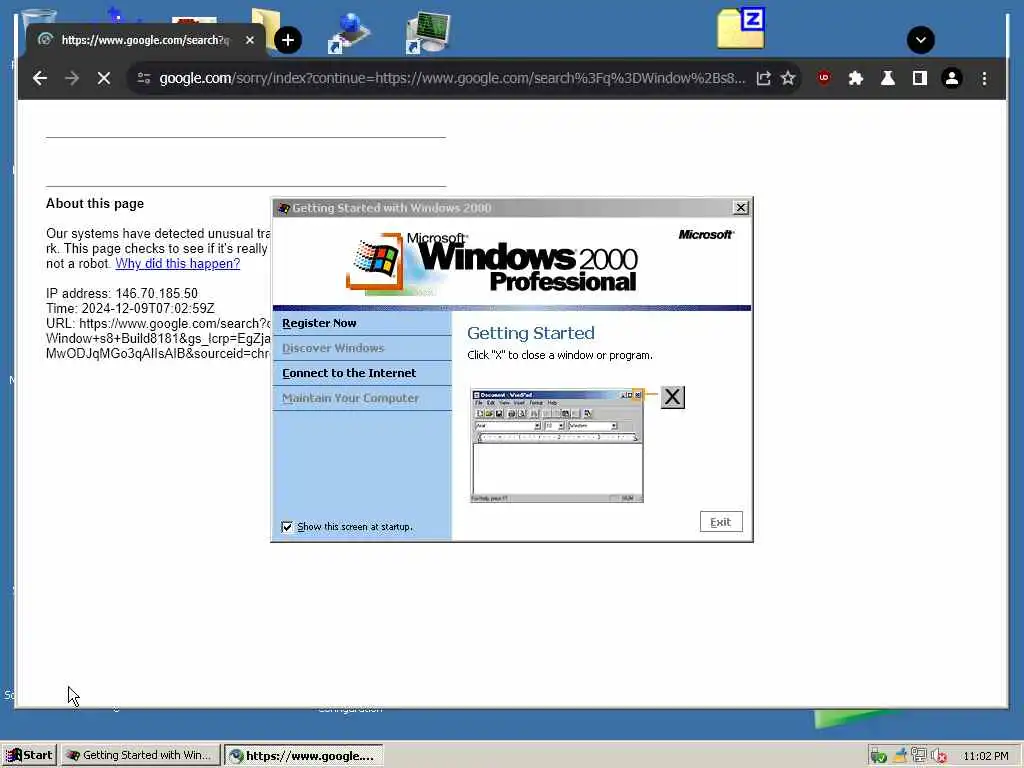Viewport: 1024px width, 768px height.
Task: Open the uBlock Origin extension icon
Action: [x=824, y=78]
